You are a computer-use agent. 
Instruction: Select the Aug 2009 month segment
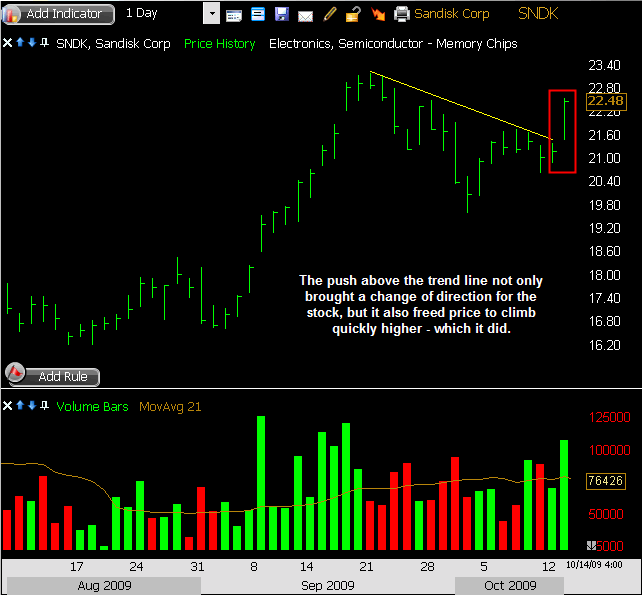coord(104,586)
